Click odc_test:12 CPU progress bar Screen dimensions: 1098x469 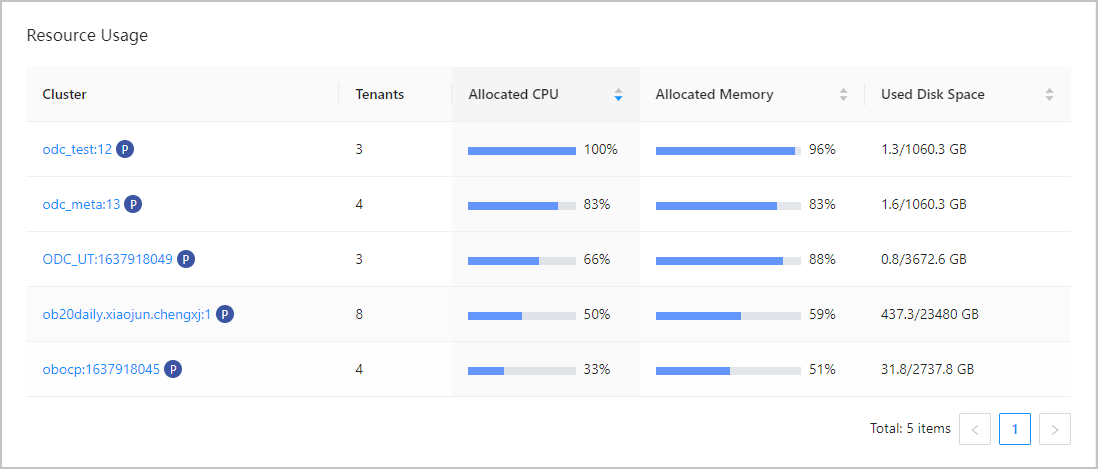click(x=521, y=150)
